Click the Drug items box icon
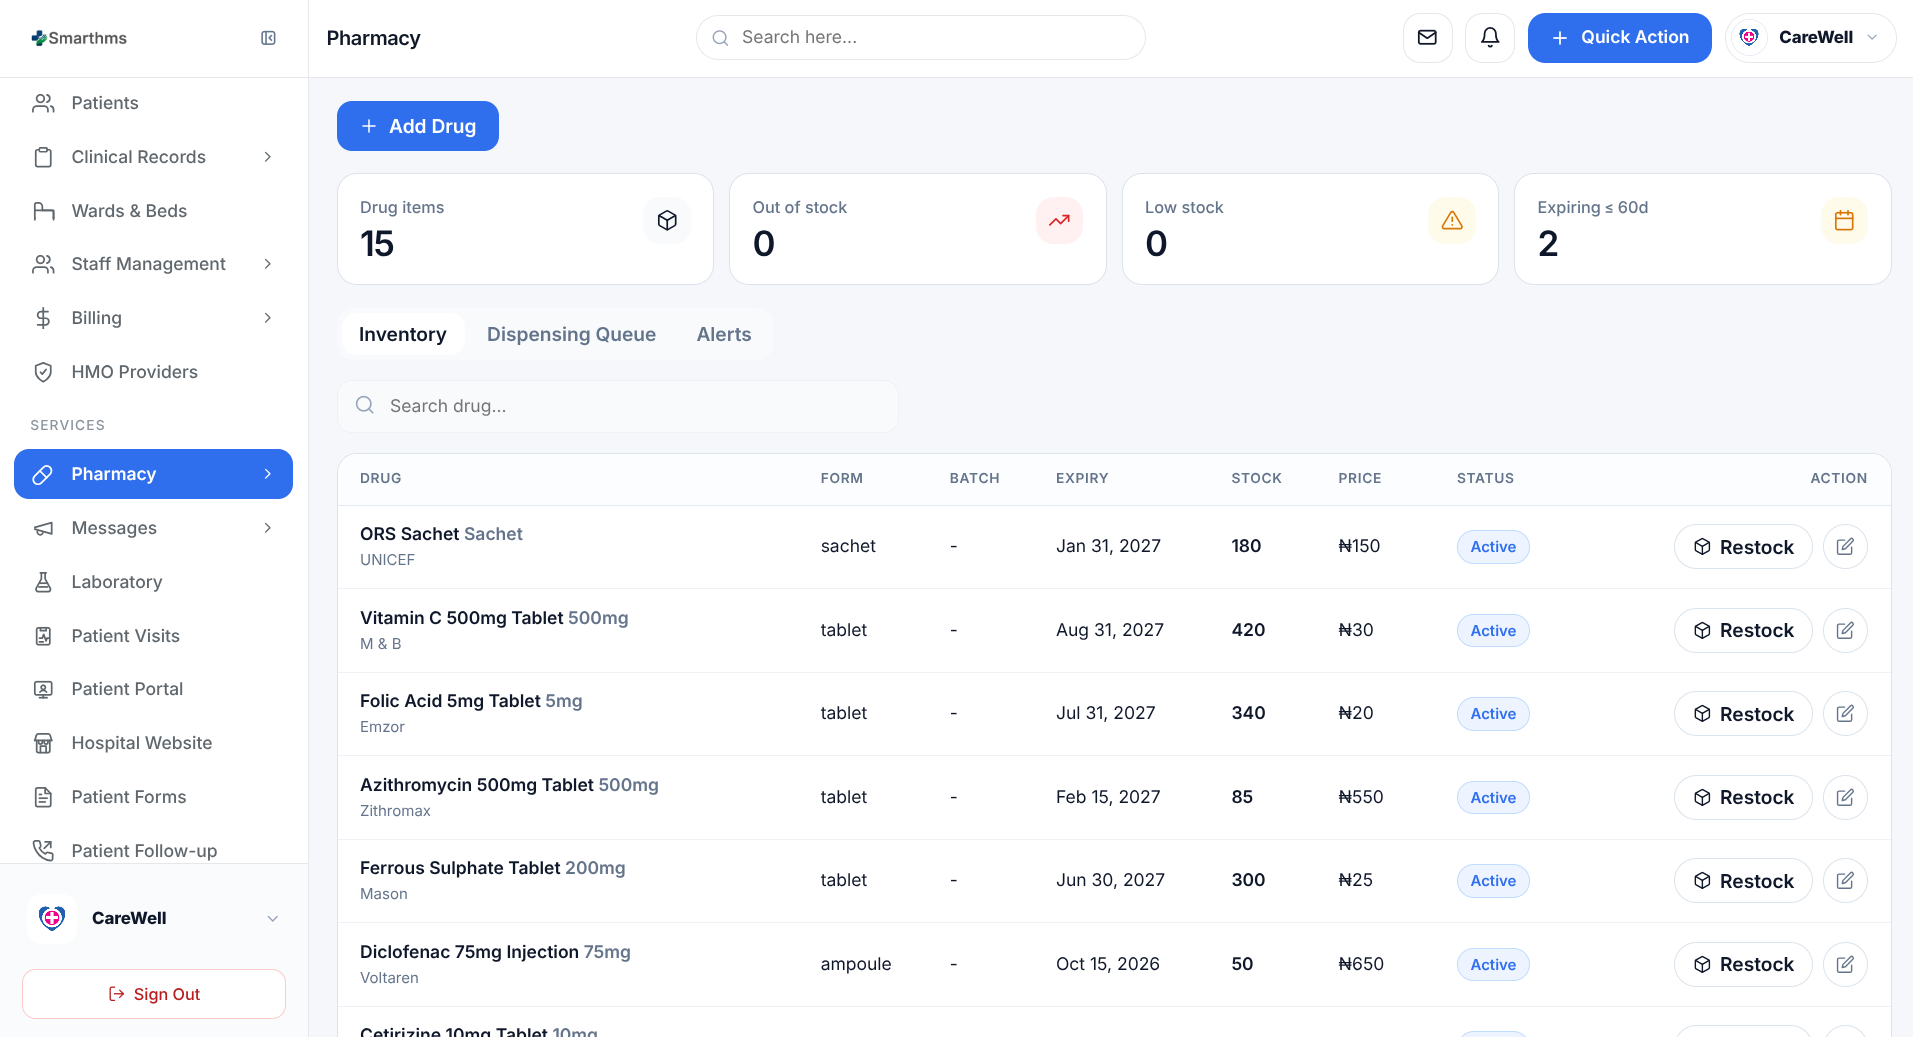Screen dimensions: 1913x1037 [x=667, y=221]
